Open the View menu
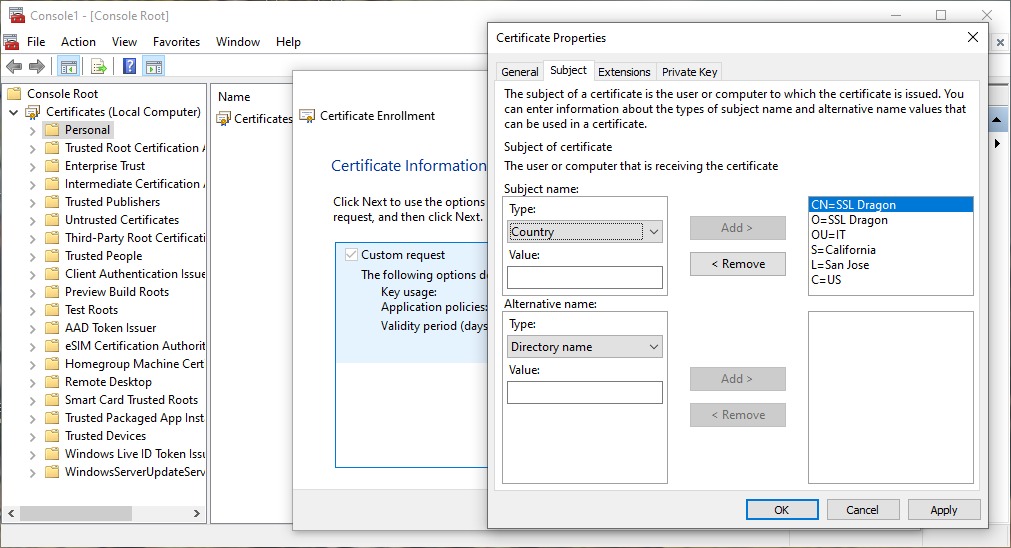 124,42
